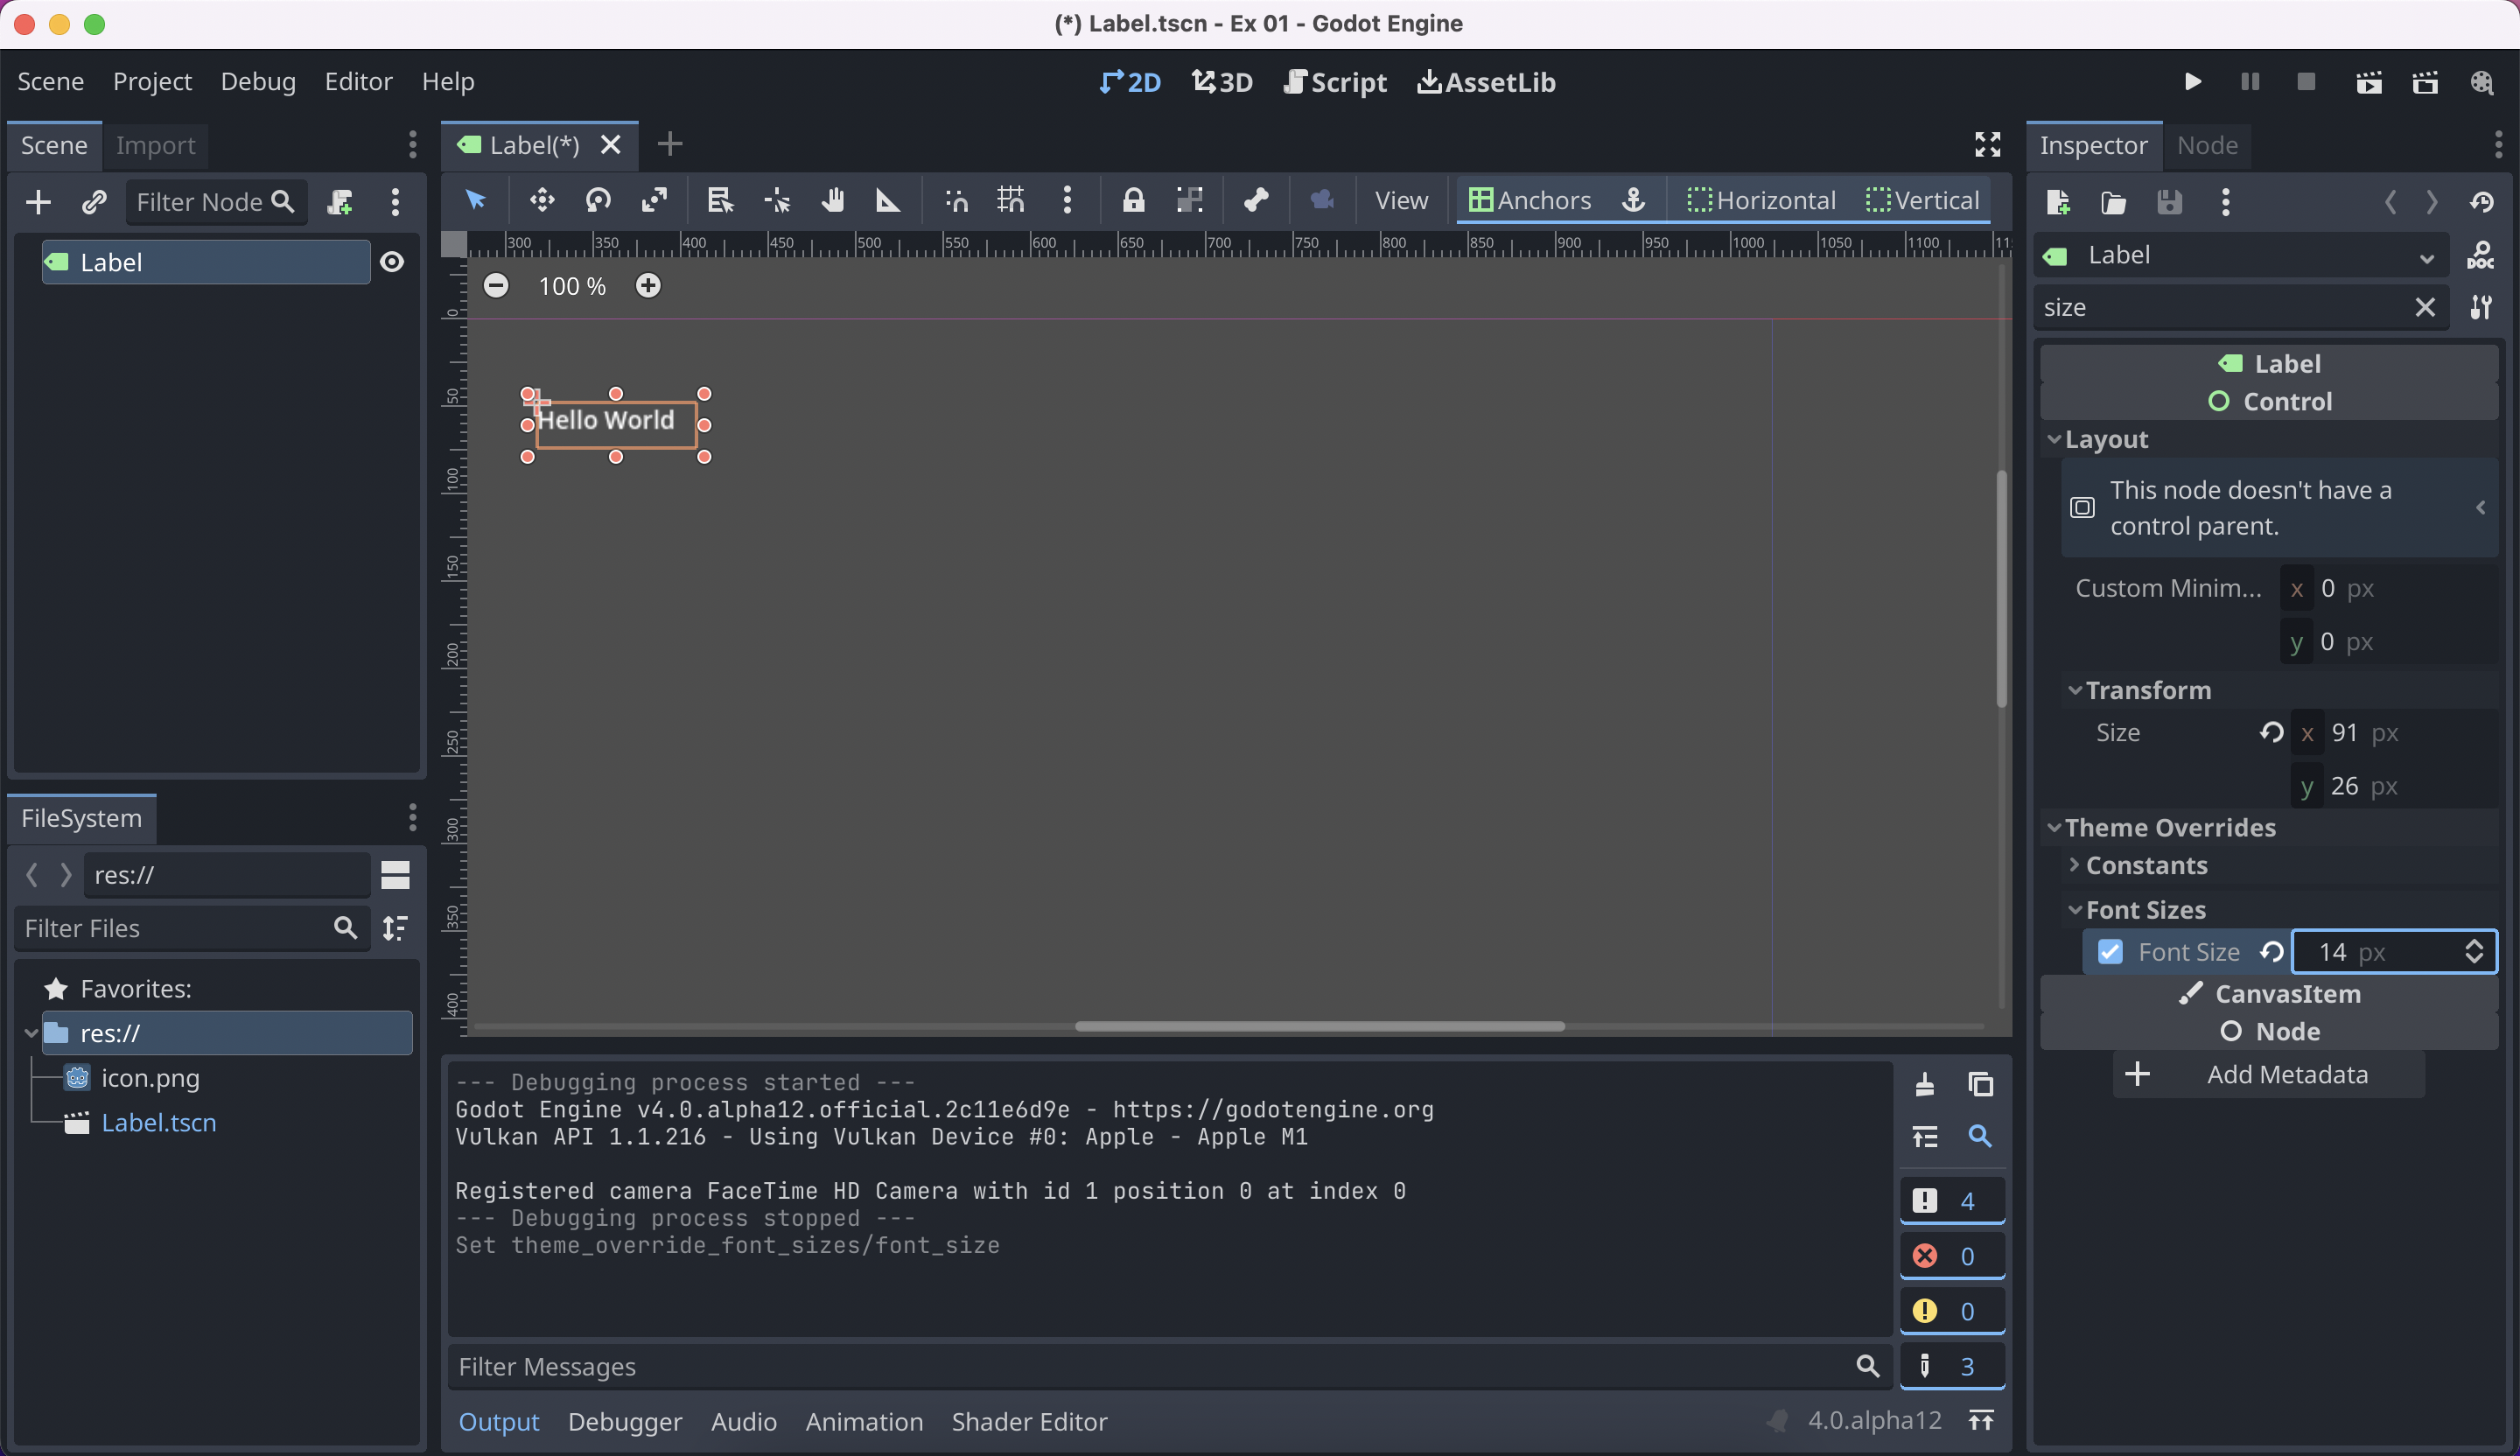Add a new child node with the plus icon

[x=37, y=201]
